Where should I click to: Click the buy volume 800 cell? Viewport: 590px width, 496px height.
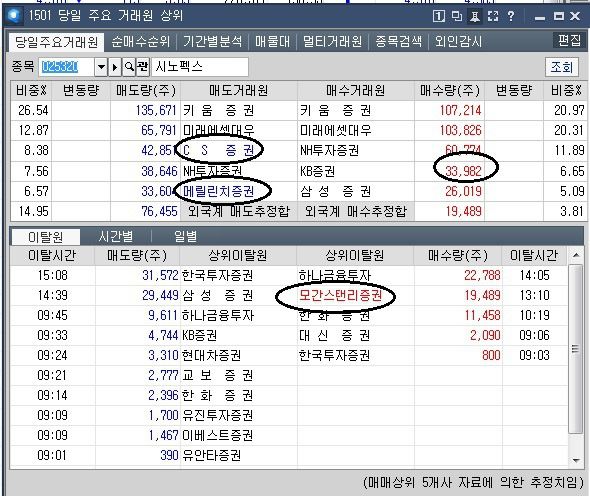458,355
